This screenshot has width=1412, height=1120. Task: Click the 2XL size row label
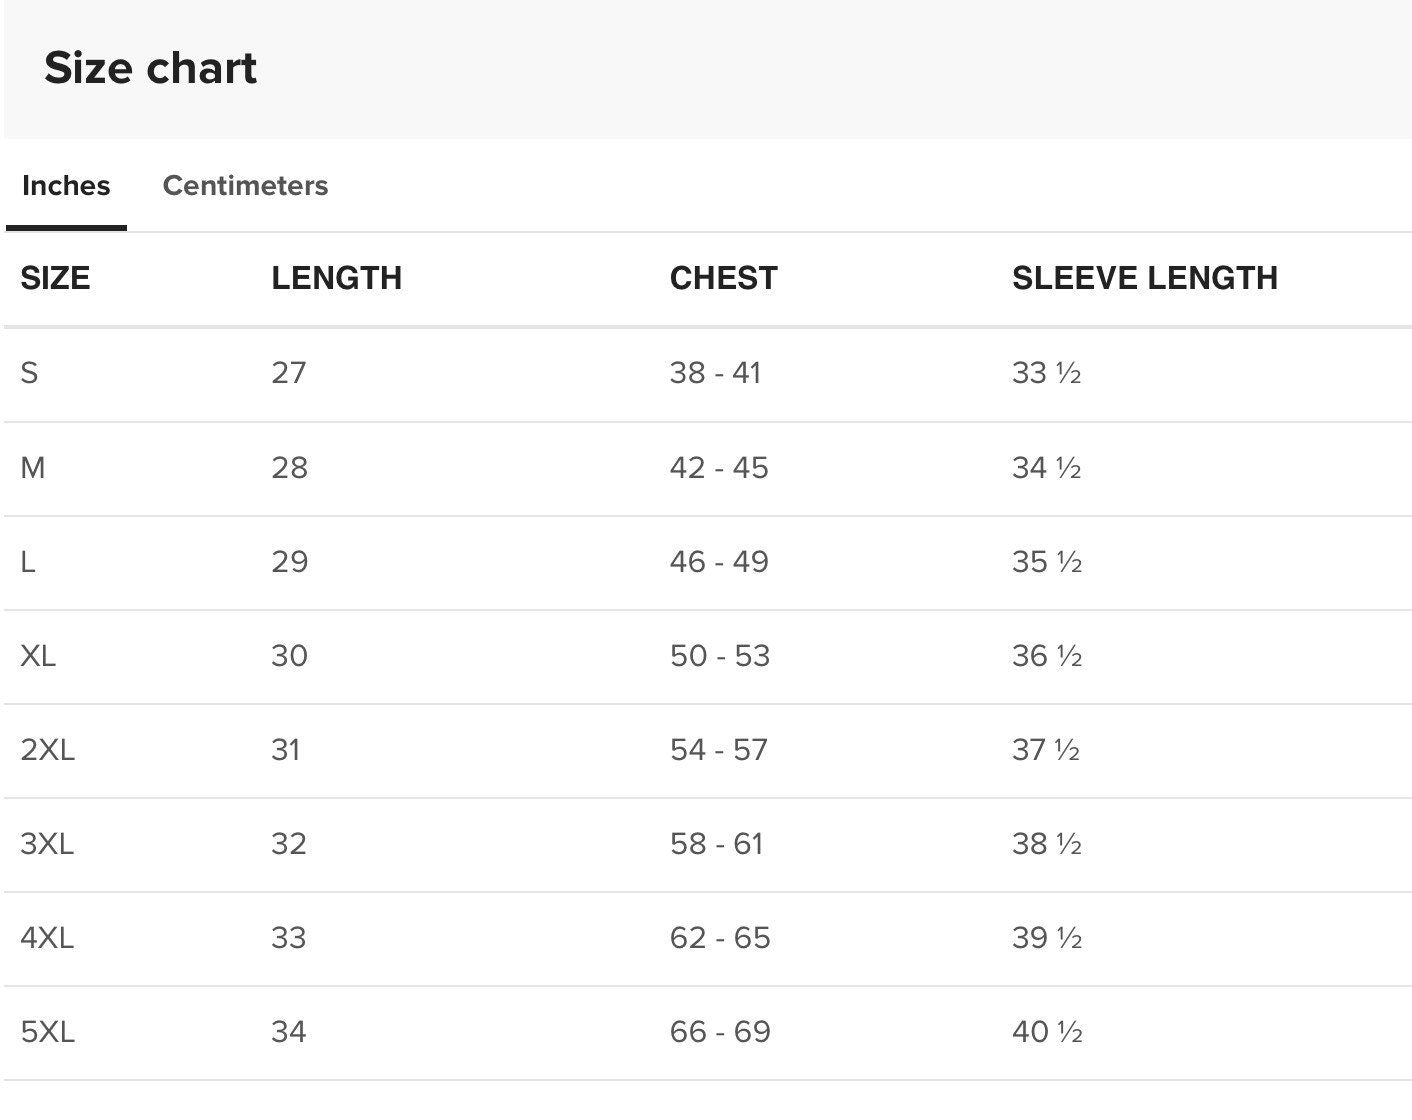click(x=47, y=750)
